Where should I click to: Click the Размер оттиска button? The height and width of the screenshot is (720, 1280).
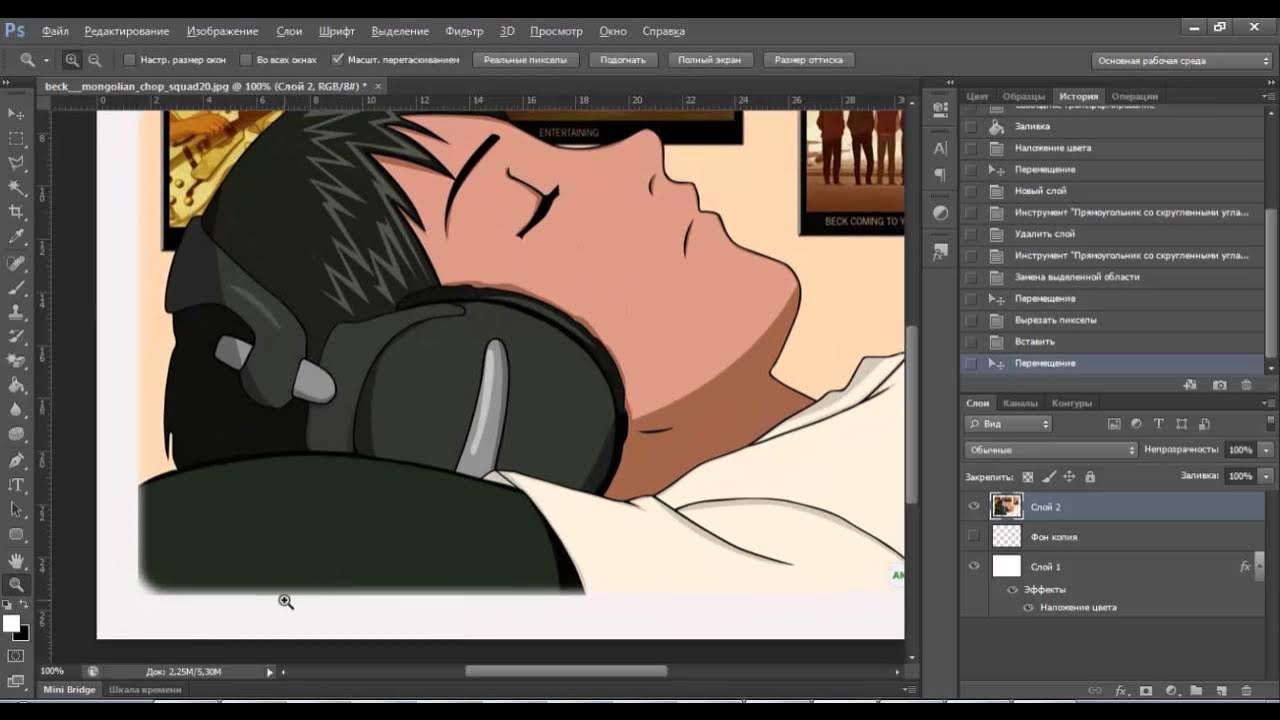809,60
